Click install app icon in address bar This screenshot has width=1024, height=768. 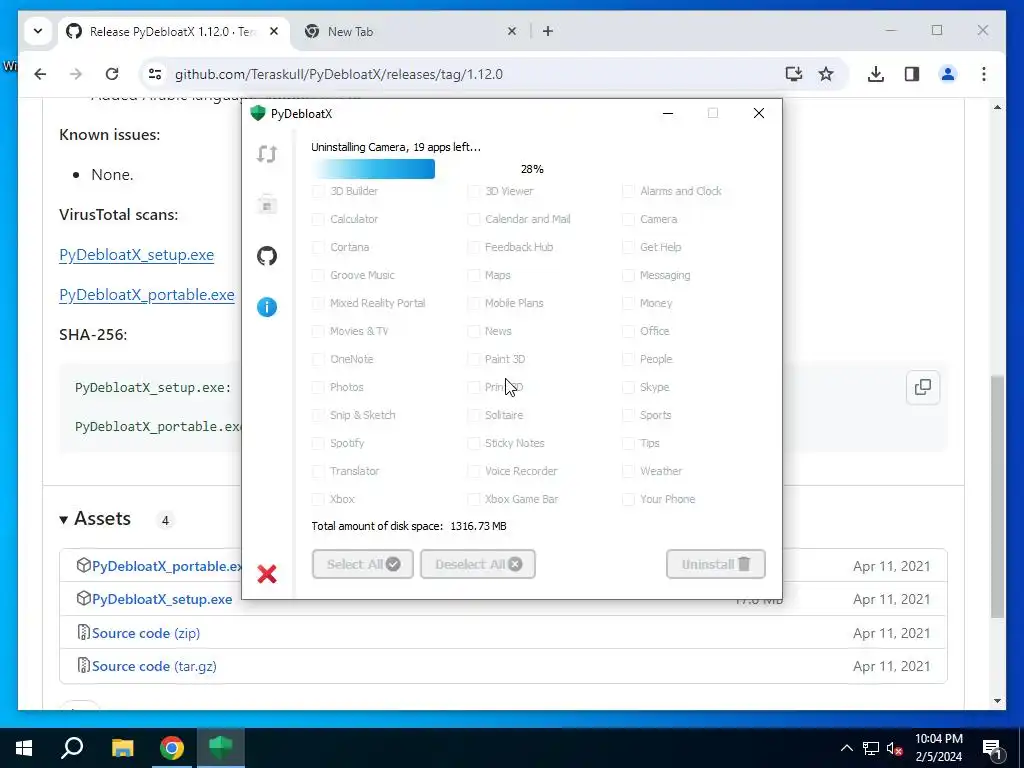pyautogui.click(x=793, y=74)
